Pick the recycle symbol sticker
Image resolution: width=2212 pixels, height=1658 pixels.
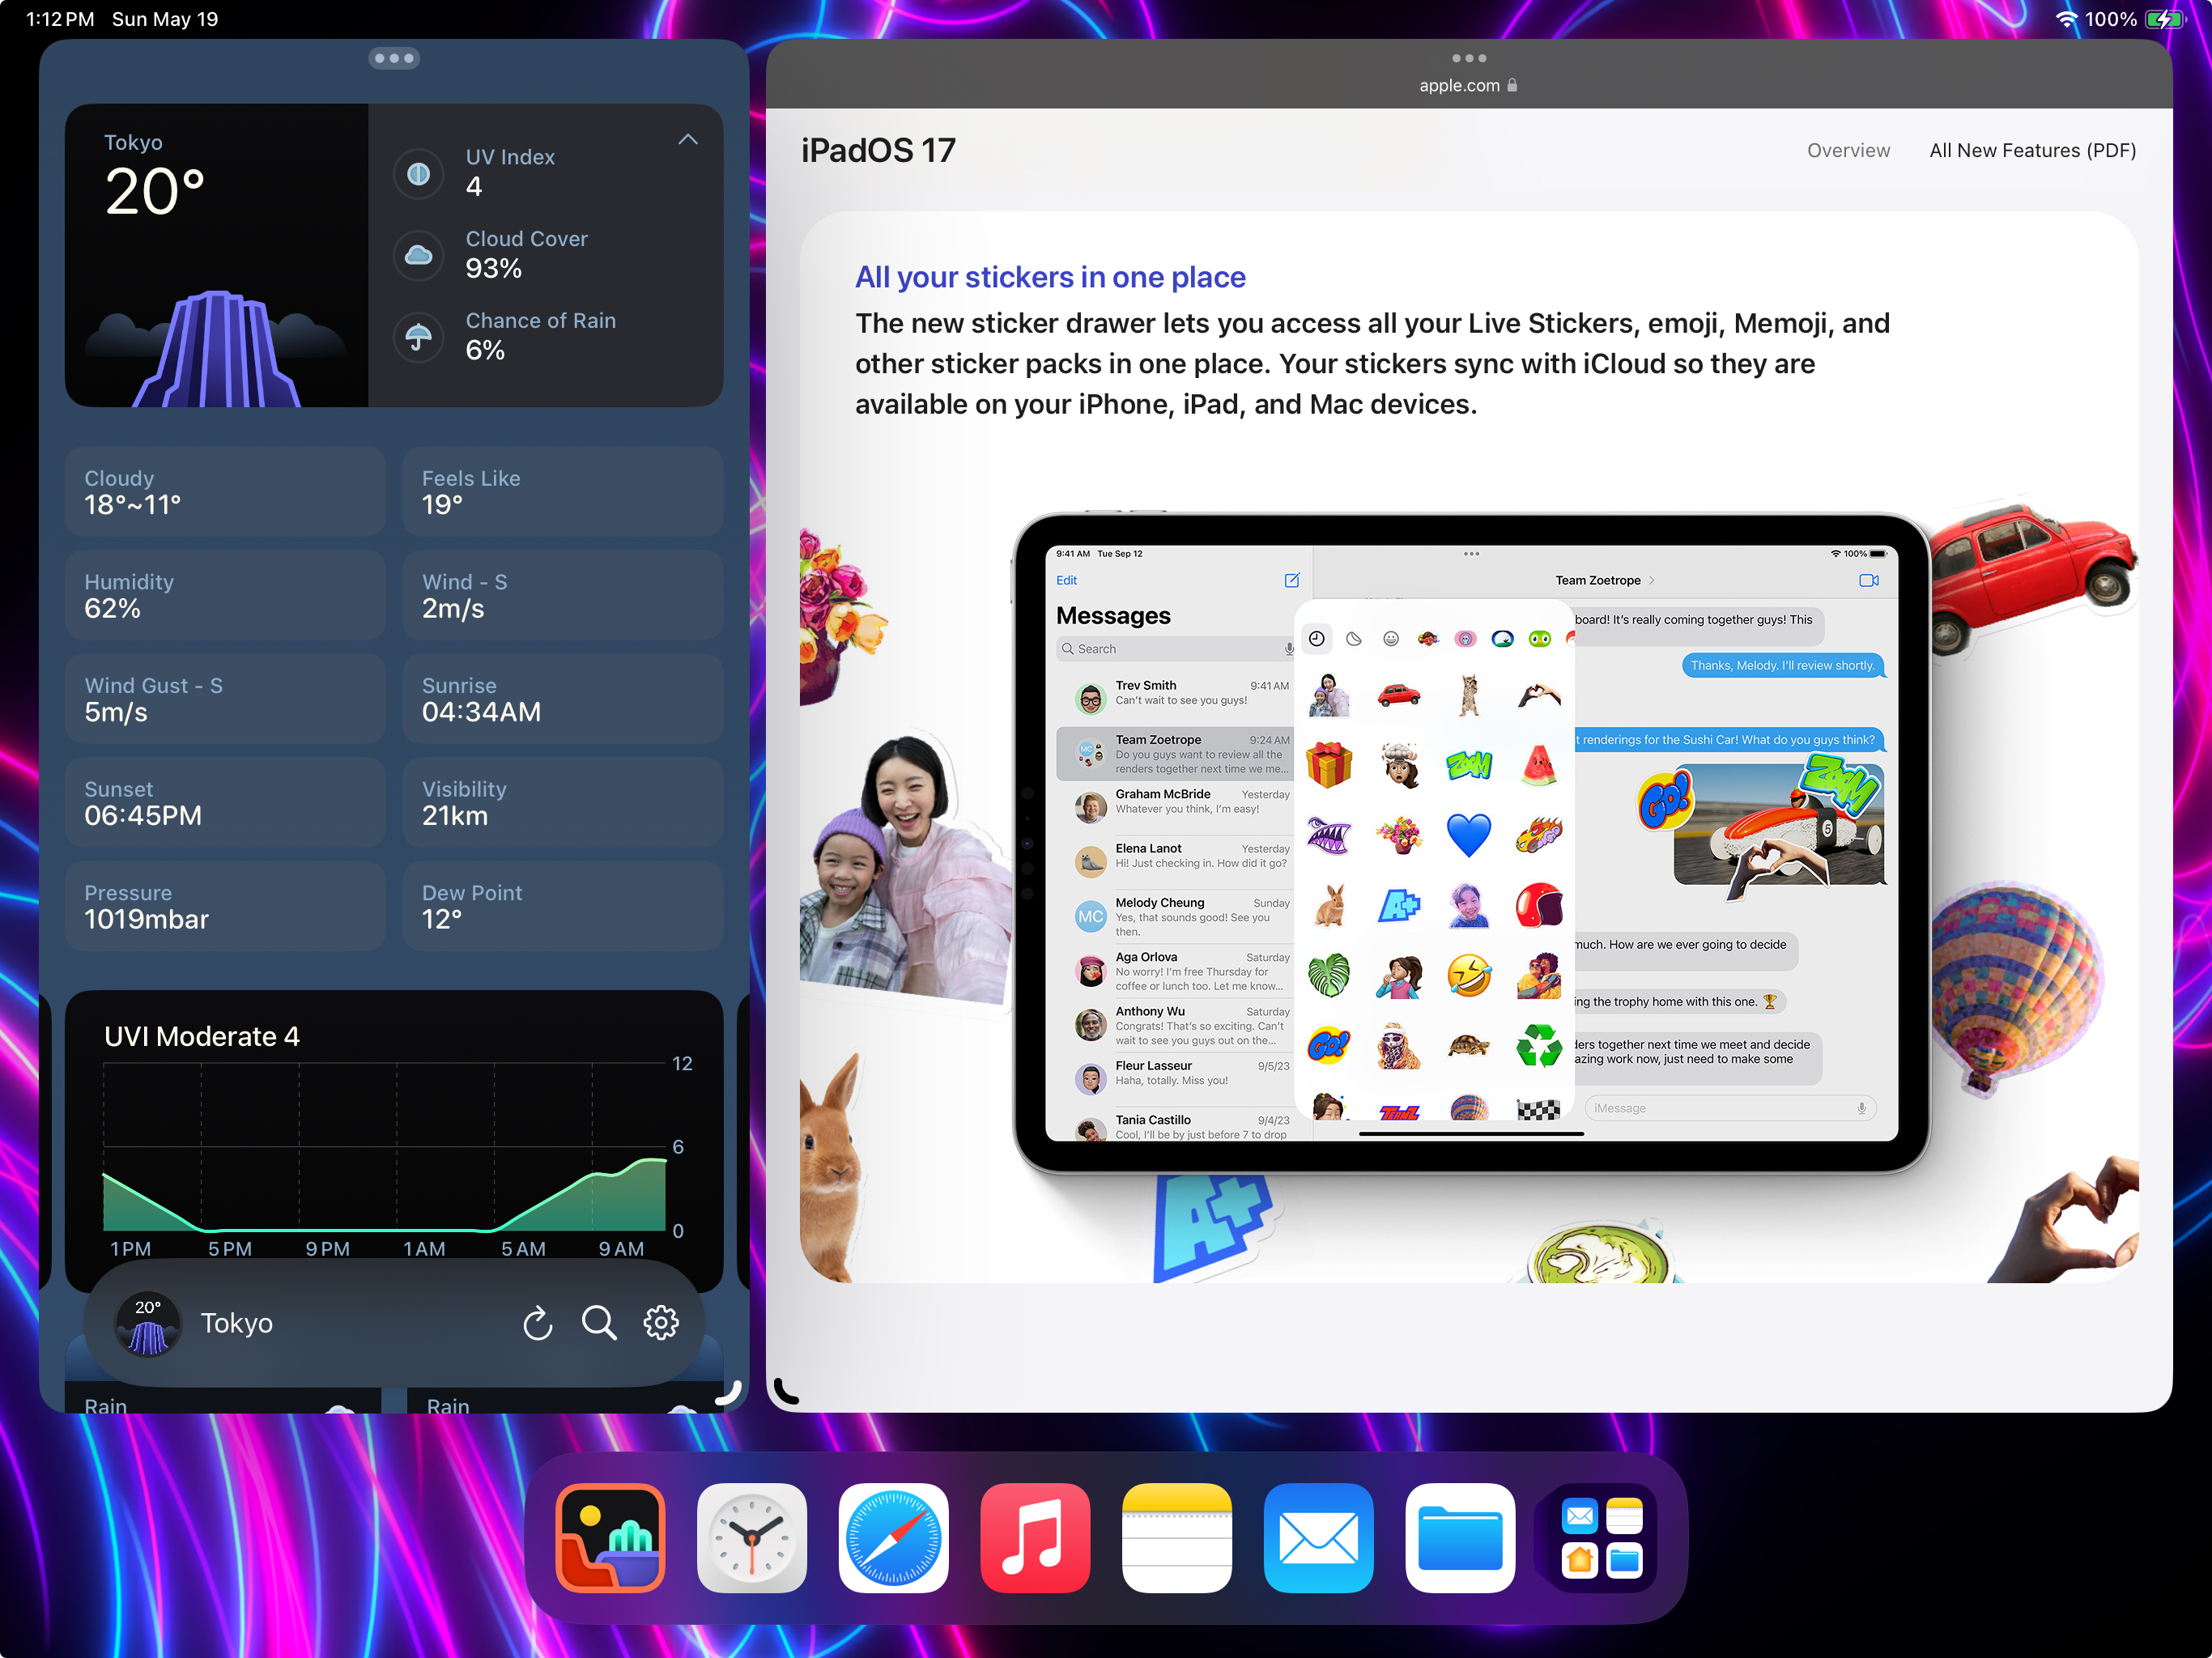coord(1538,1045)
